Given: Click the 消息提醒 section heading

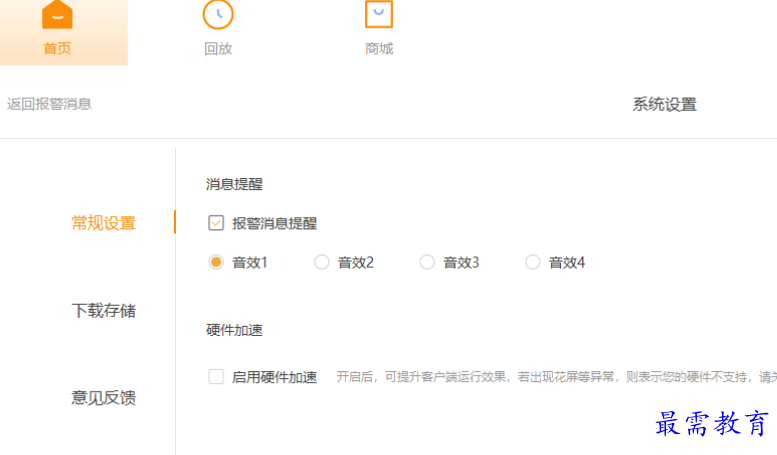Looking at the screenshot, I should point(234,184).
